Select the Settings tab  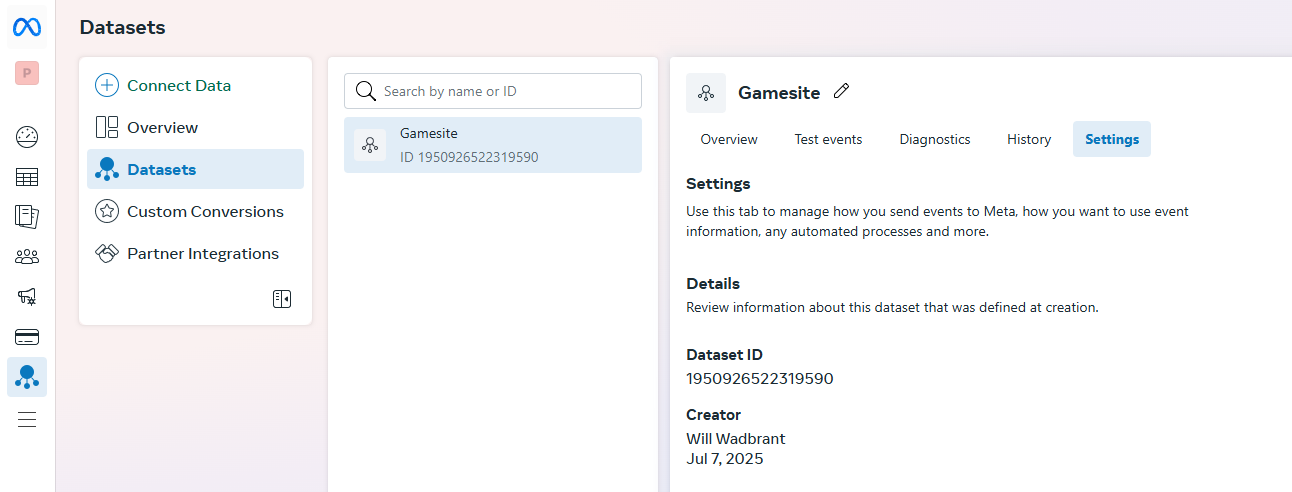[1112, 139]
